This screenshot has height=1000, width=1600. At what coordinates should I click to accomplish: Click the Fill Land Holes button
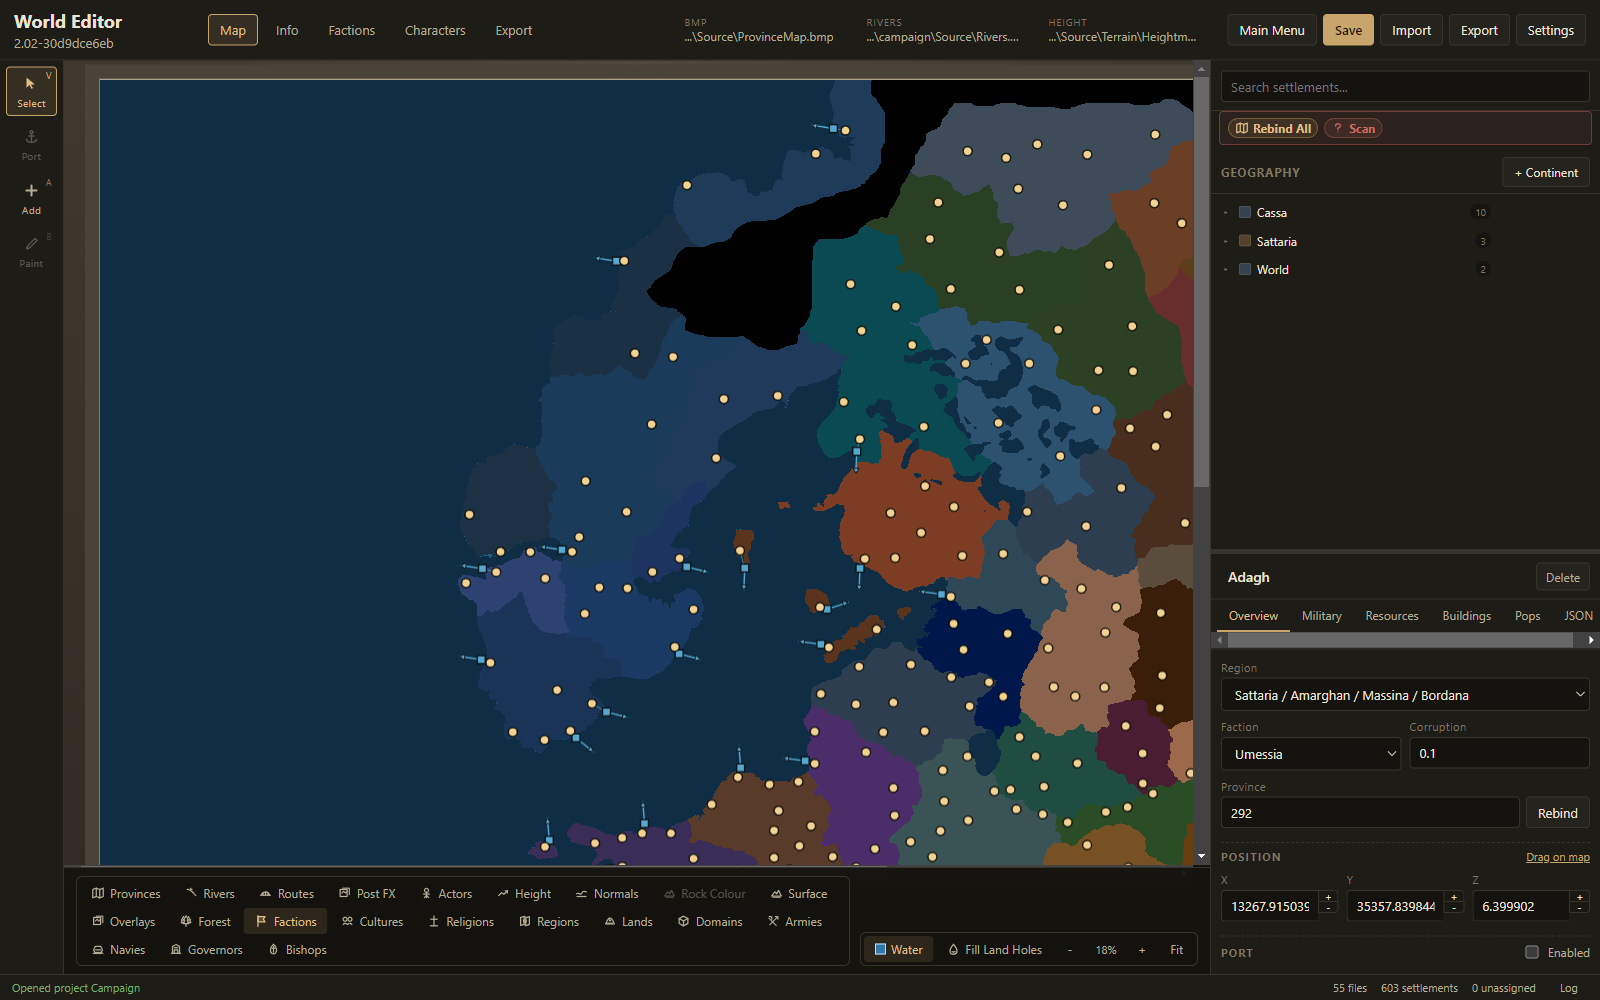995,949
